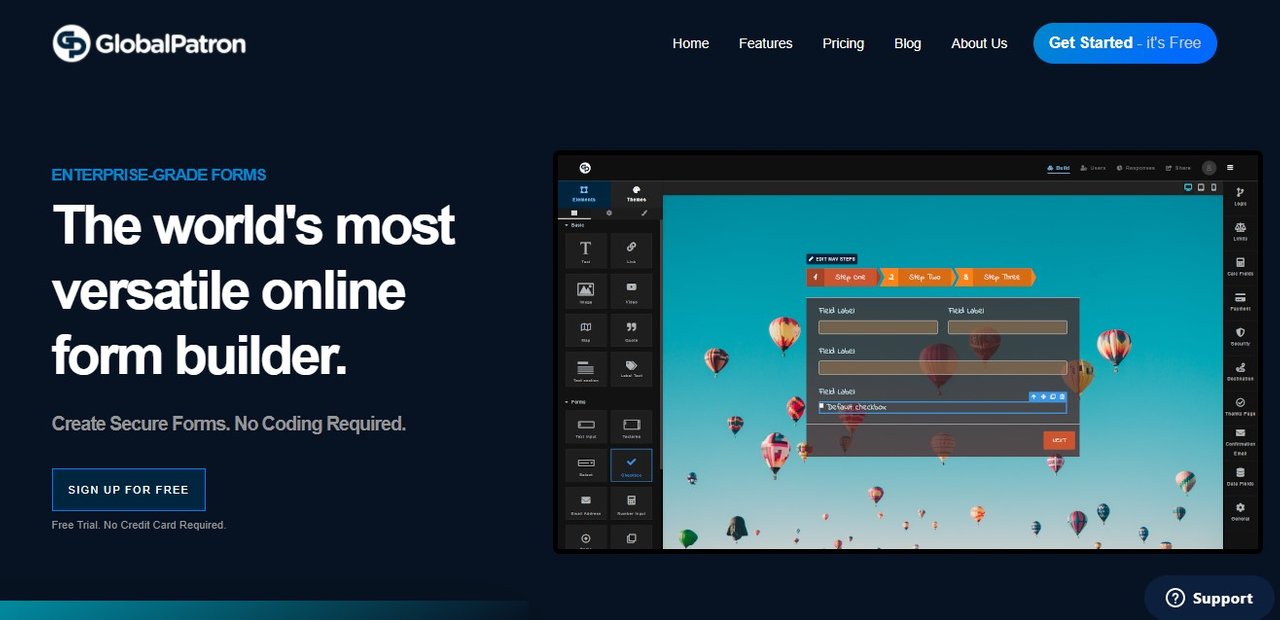Select the Elements tab in builder
The image size is (1280, 620).
584,193
